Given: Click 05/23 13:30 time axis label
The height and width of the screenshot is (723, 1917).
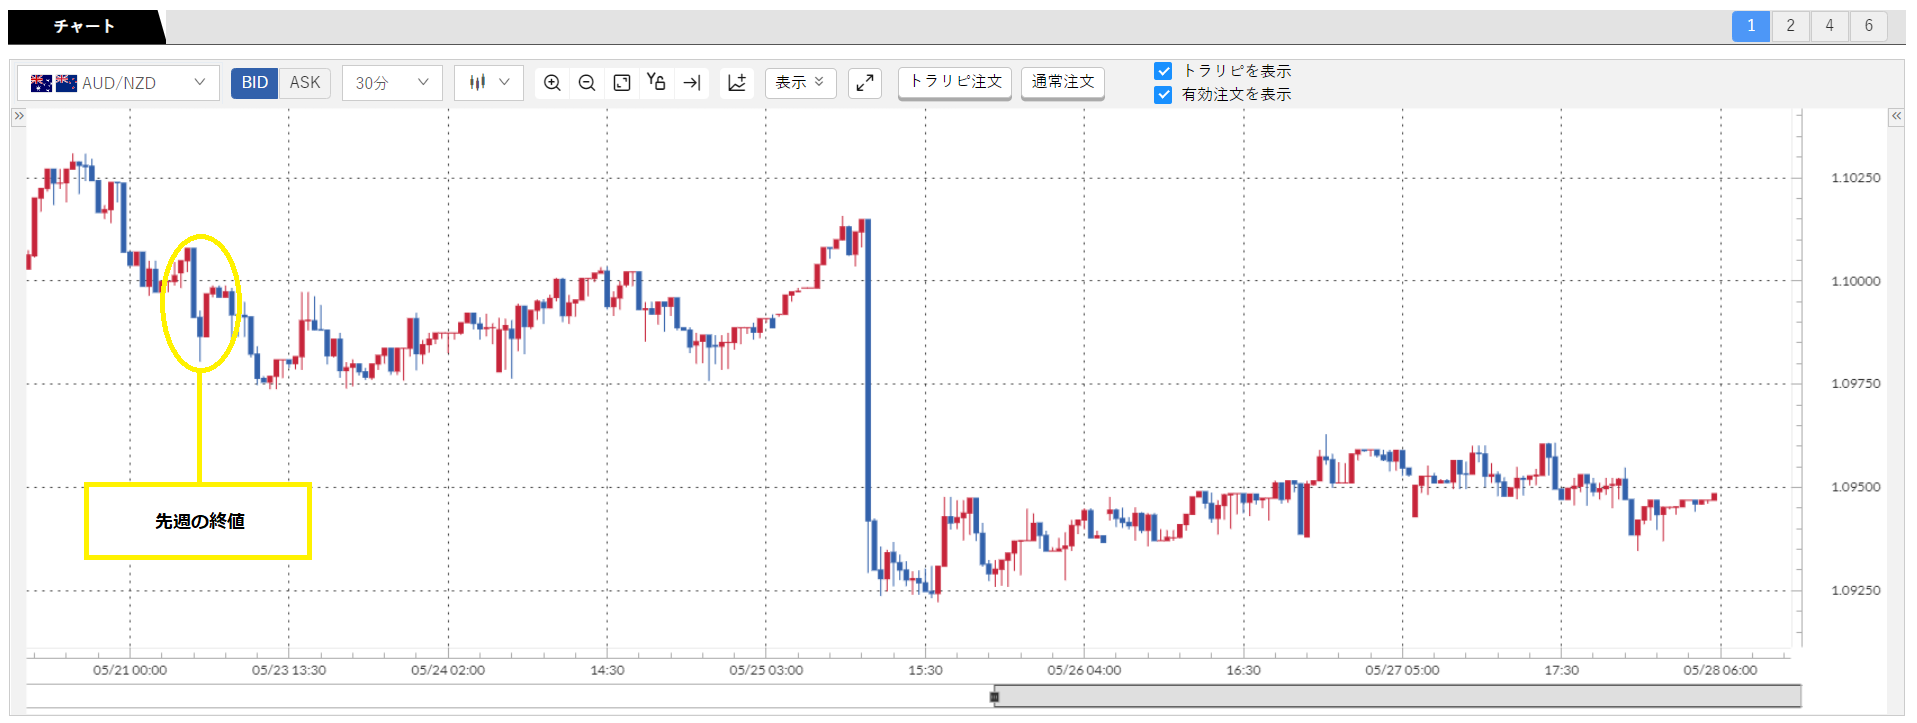Looking at the screenshot, I should pos(289,670).
